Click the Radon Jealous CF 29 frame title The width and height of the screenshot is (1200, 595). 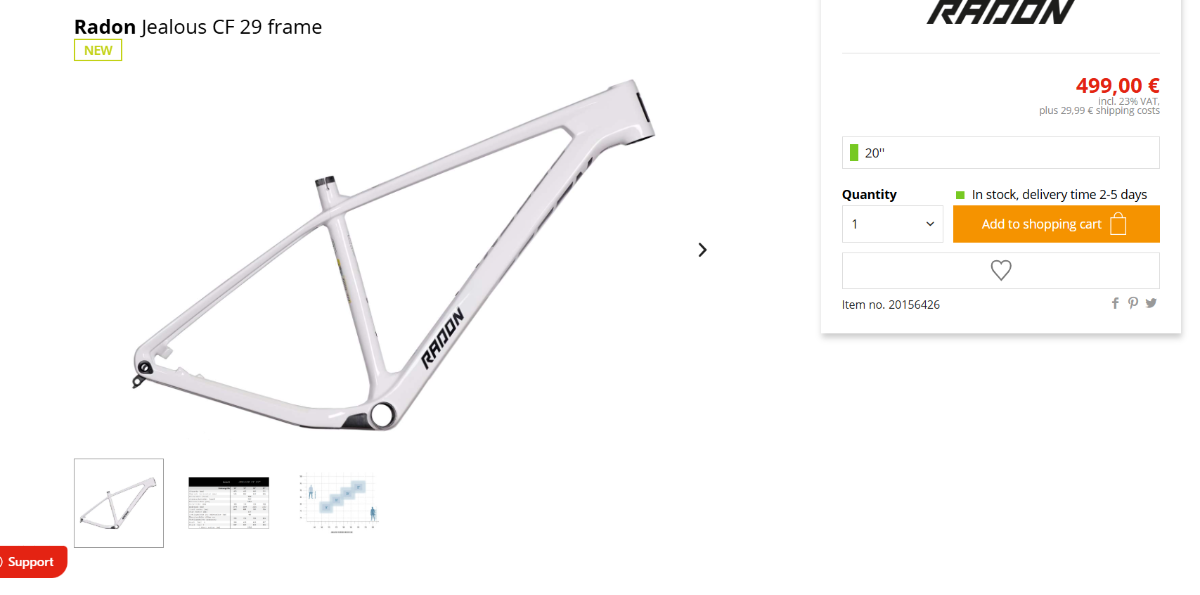(198, 27)
